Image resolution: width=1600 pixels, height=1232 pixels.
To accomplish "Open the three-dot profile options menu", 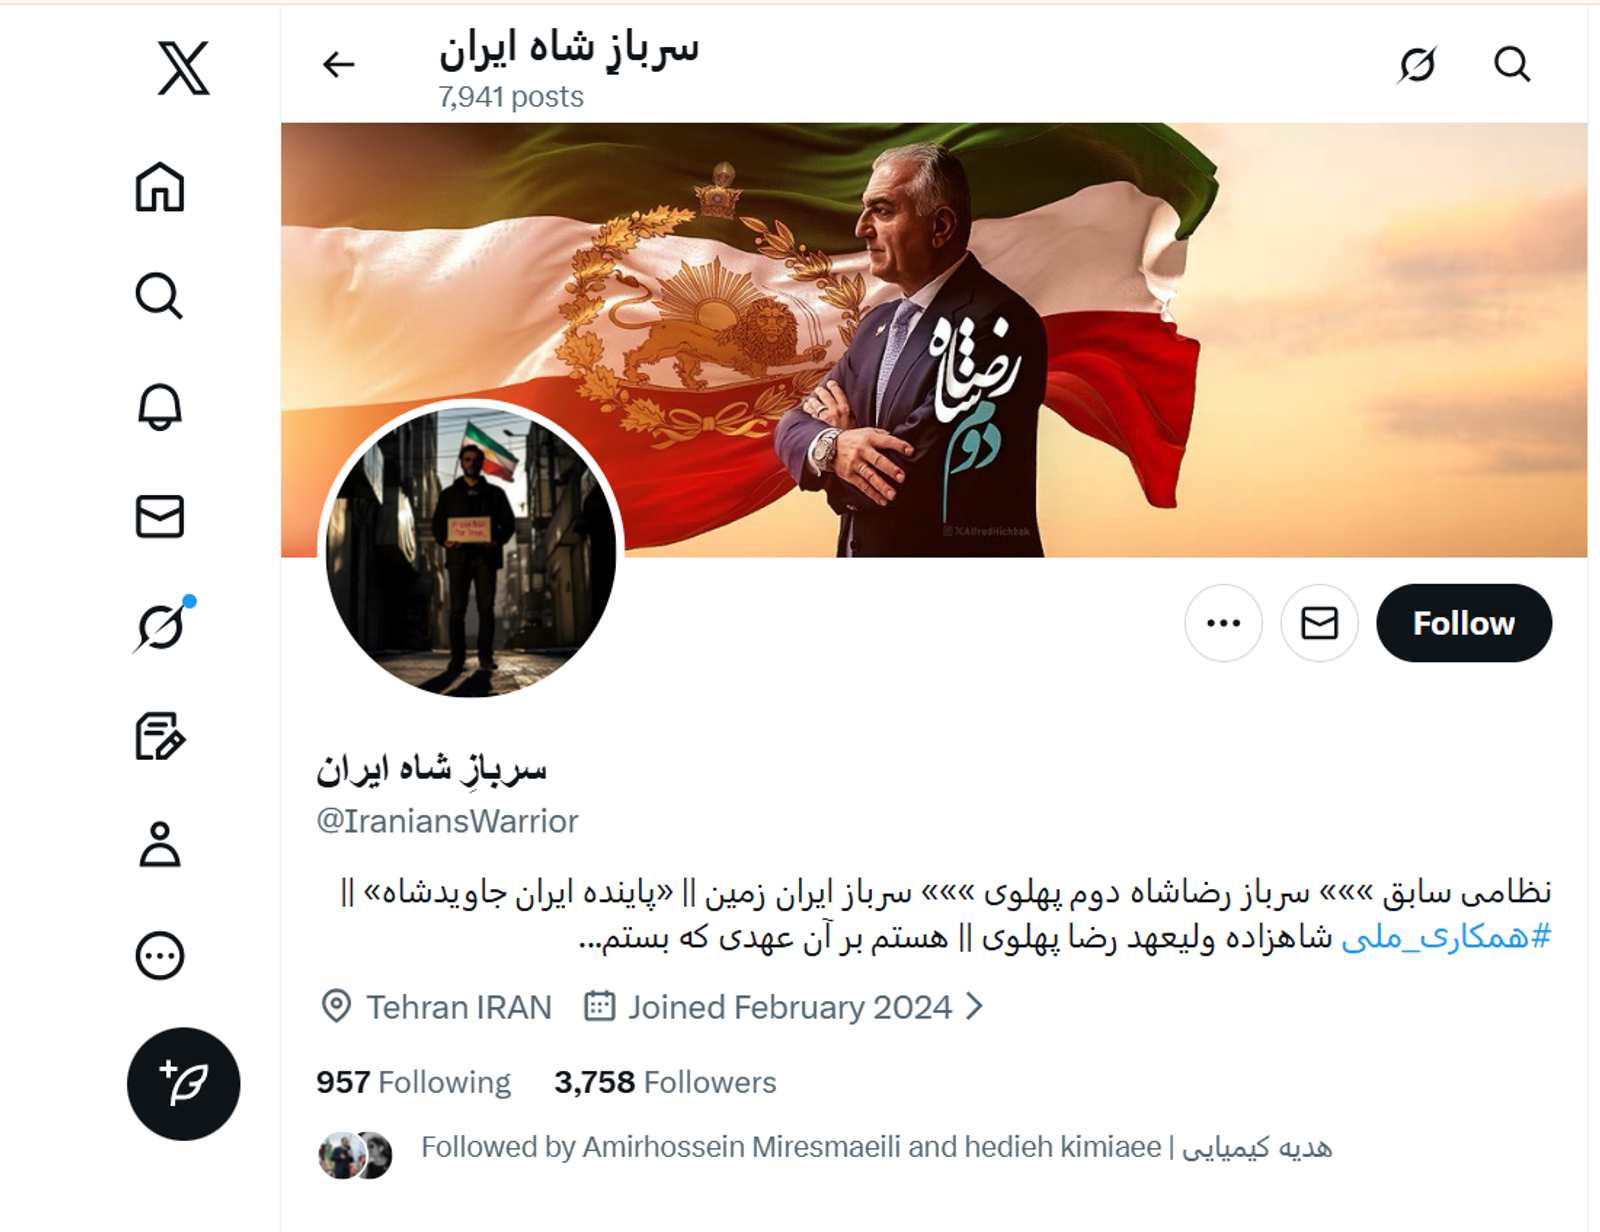I will pos(1224,623).
